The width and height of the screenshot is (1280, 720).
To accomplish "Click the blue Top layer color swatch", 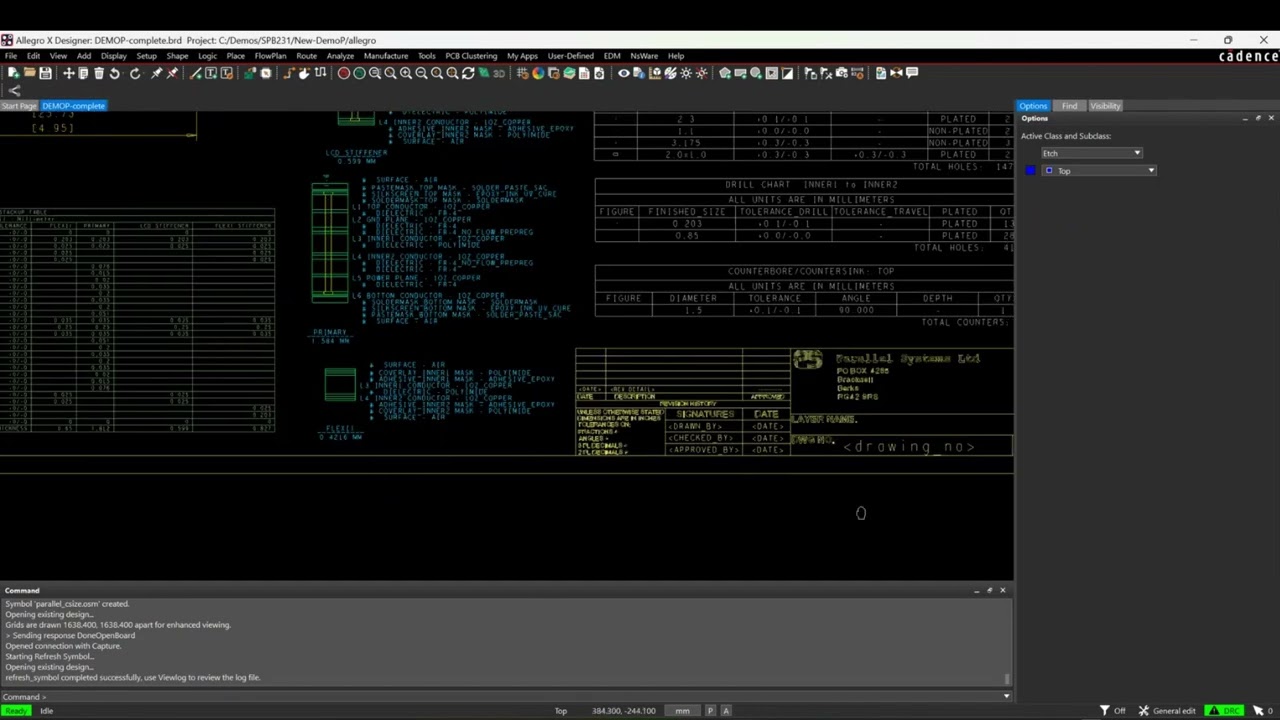I will (1030, 171).
